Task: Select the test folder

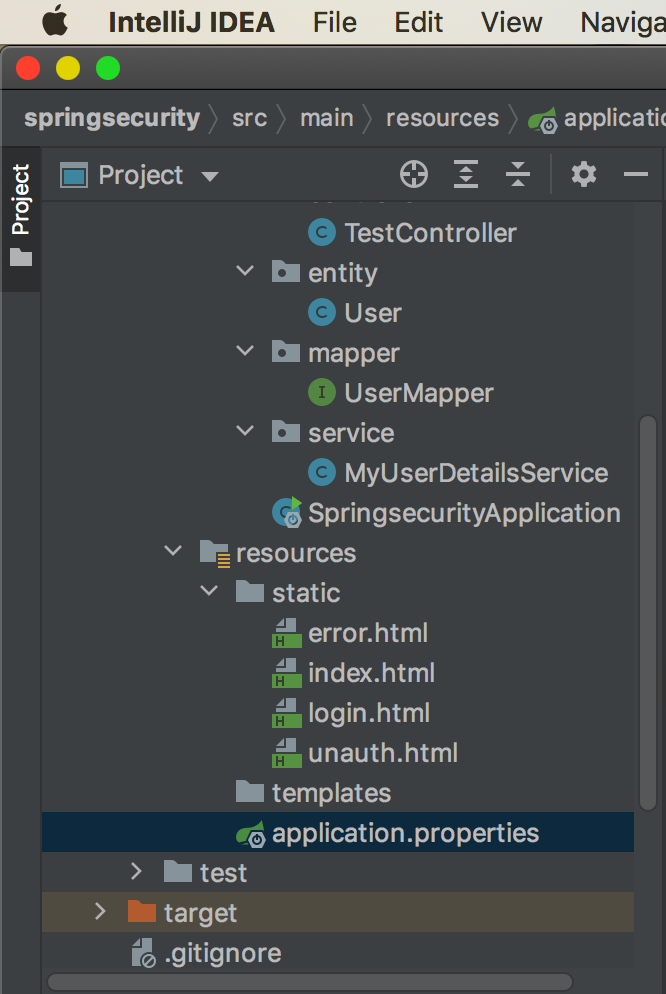Action: click(223, 873)
